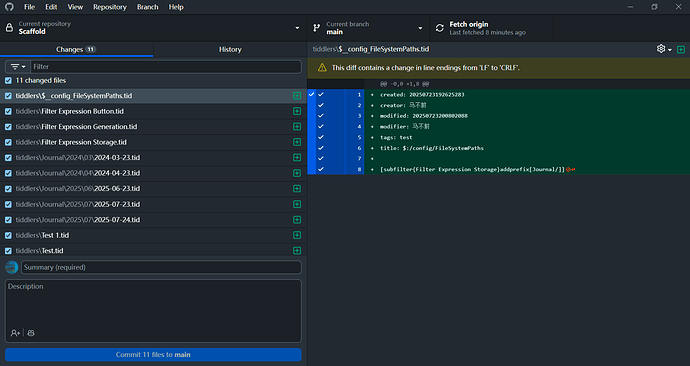Click Commit 11 files to main button
Image resolution: width=690 pixels, height=366 pixels.
click(x=153, y=355)
